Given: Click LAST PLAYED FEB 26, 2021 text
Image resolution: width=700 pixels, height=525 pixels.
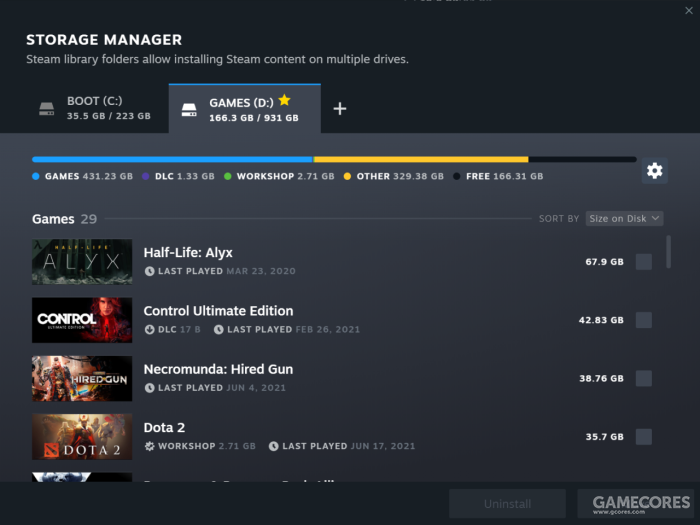Looking at the screenshot, I should point(293,329).
